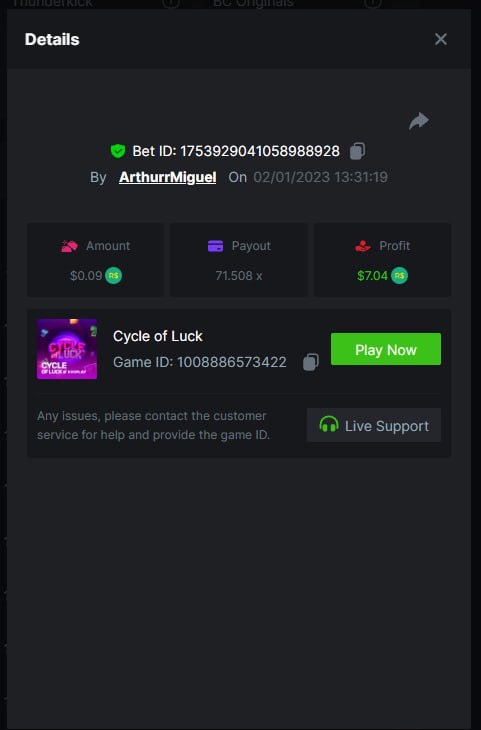Image resolution: width=481 pixels, height=730 pixels.
Task: Click the Amount cash icon
Action: 69,246
